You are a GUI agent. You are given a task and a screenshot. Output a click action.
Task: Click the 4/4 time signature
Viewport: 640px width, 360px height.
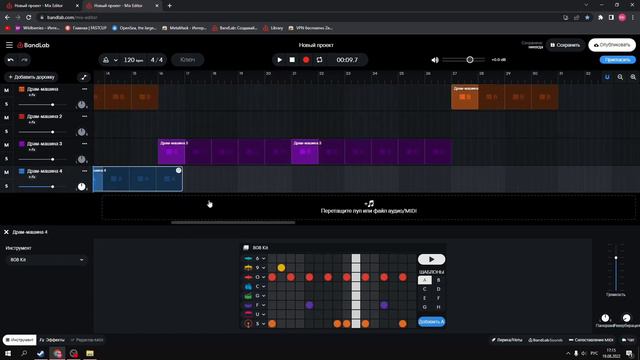tap(157, 60)
